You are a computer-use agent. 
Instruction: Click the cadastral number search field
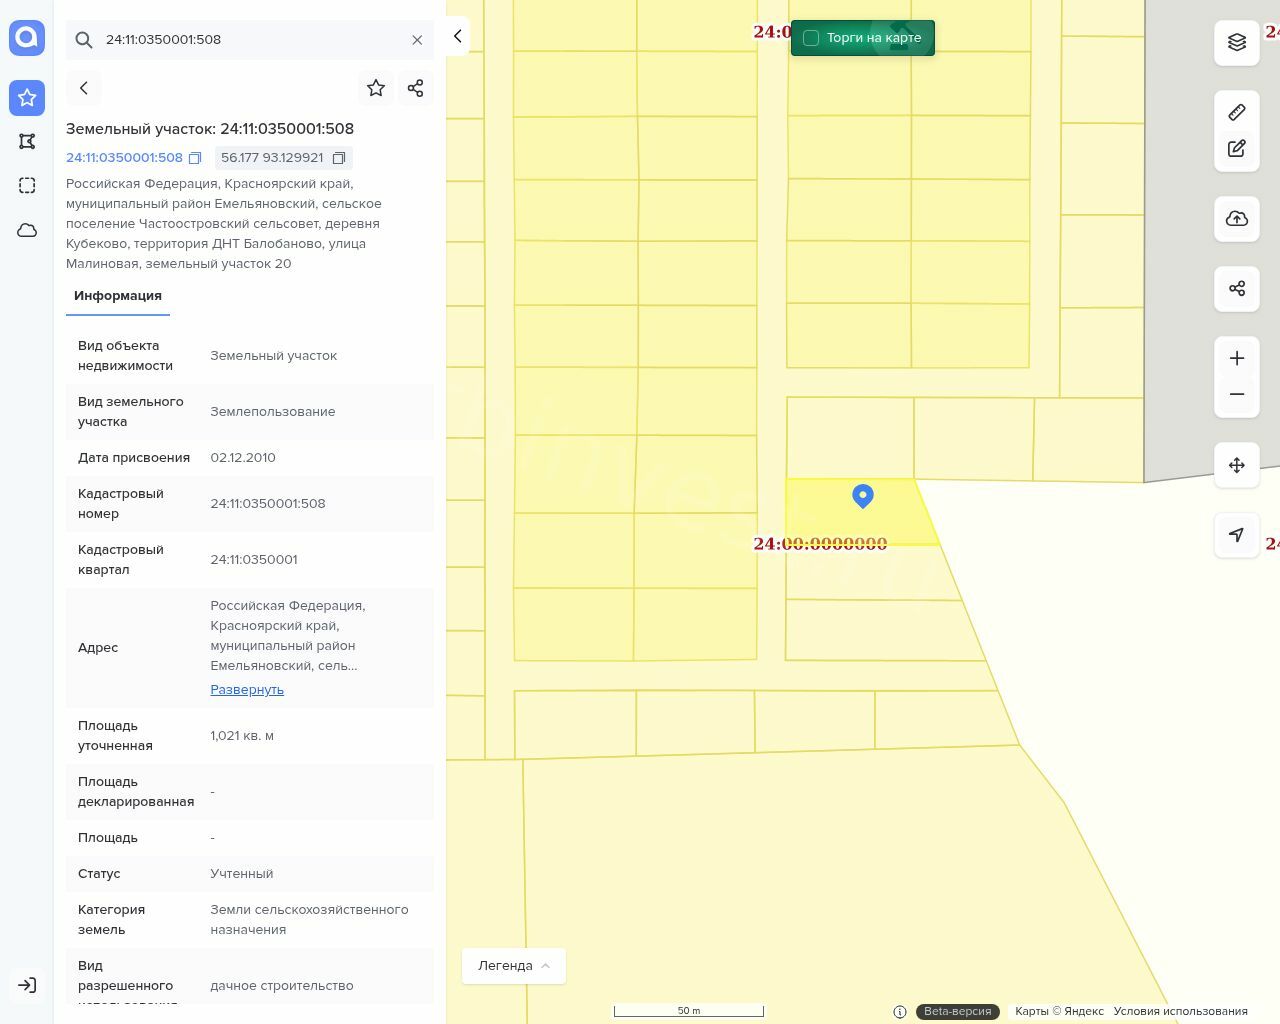coord(250,40)
